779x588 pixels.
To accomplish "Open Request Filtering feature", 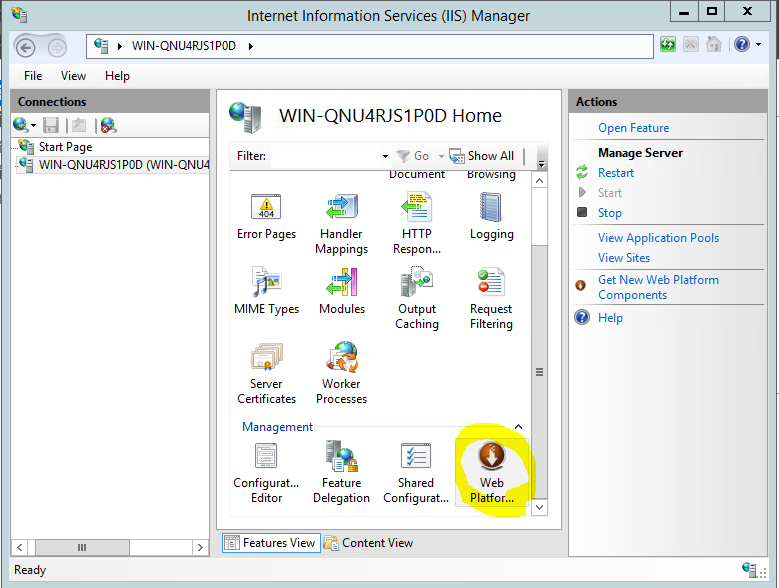I will (491, 299).
